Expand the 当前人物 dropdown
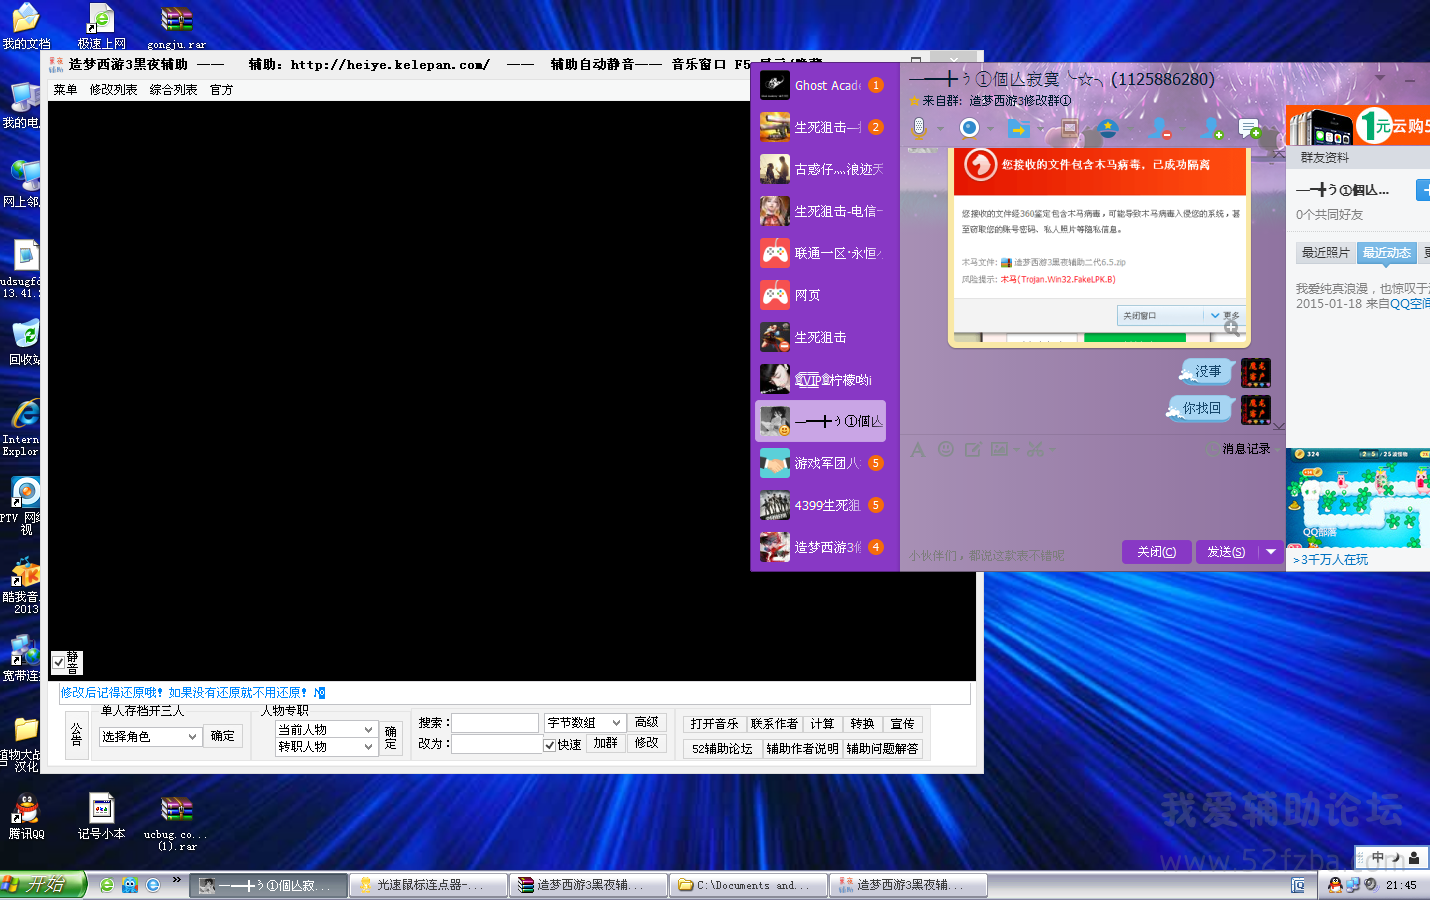The image size is (1430, 900). pos(368,730)
